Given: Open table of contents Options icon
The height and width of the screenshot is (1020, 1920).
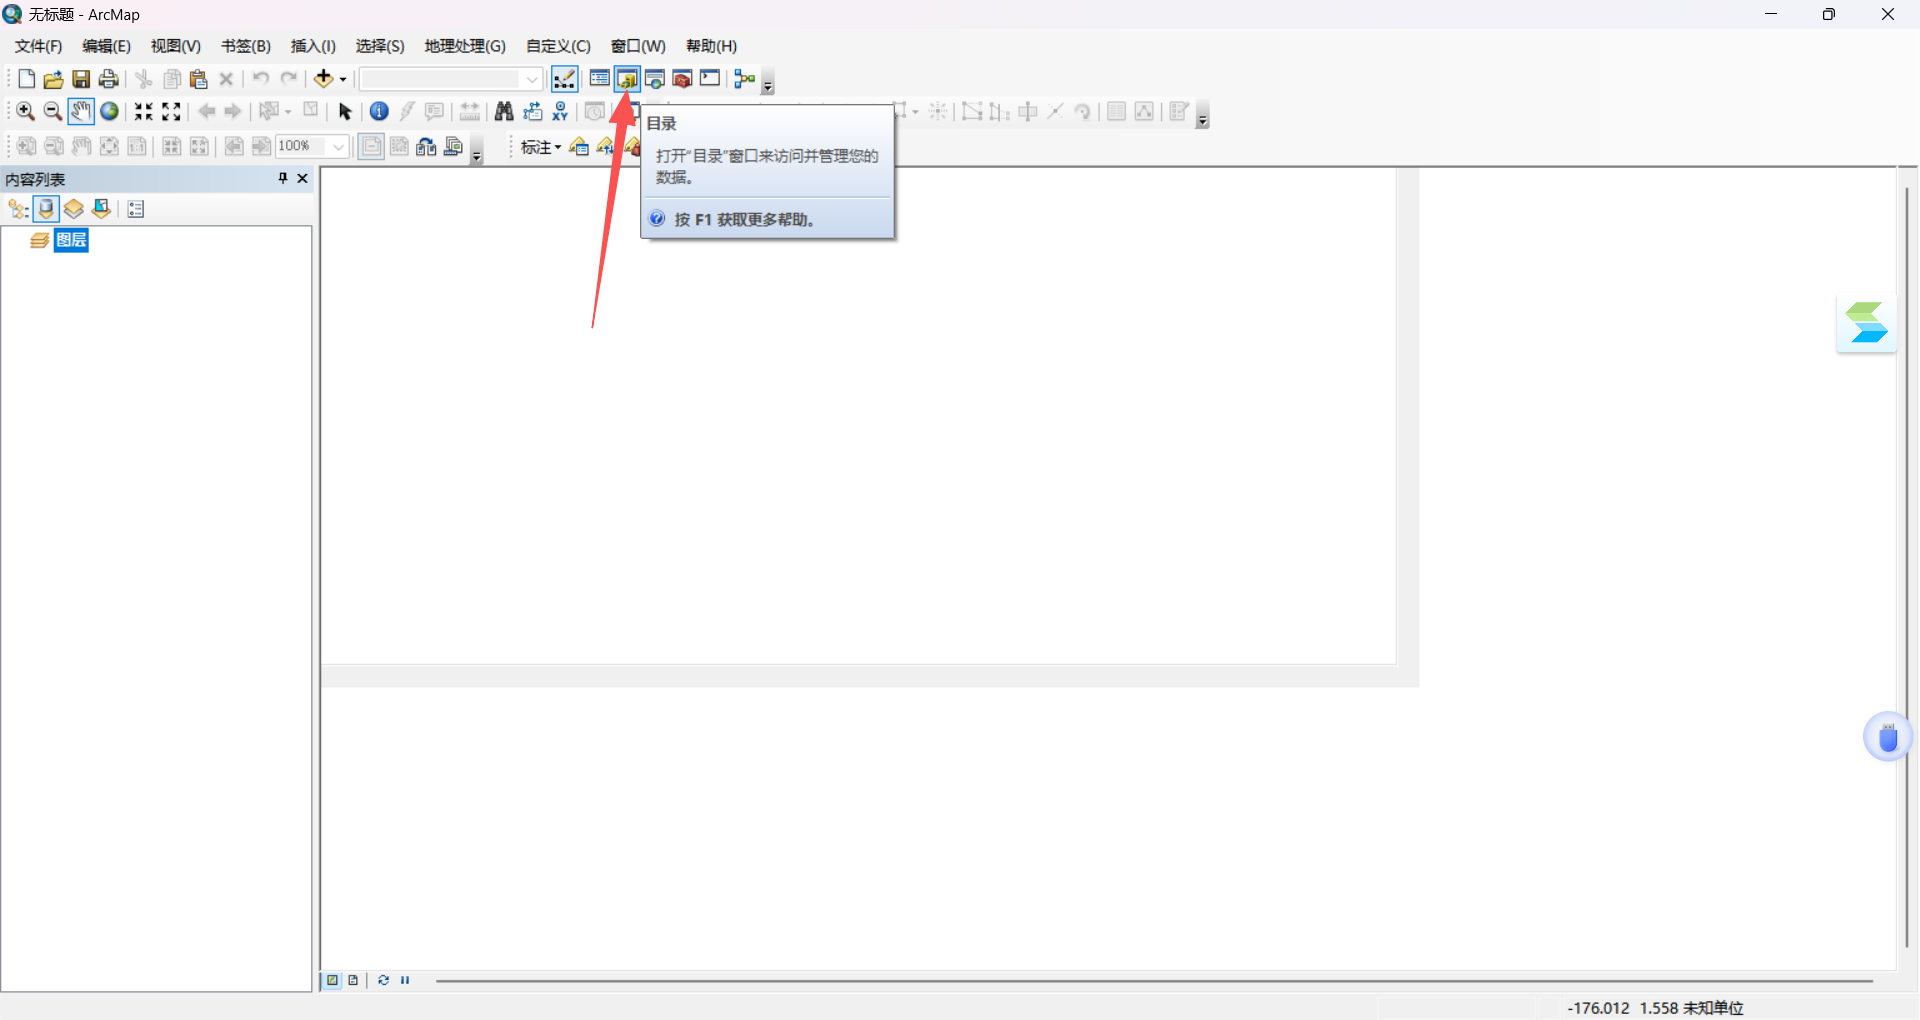Looking at the screenshot, I should click(136, 209).
